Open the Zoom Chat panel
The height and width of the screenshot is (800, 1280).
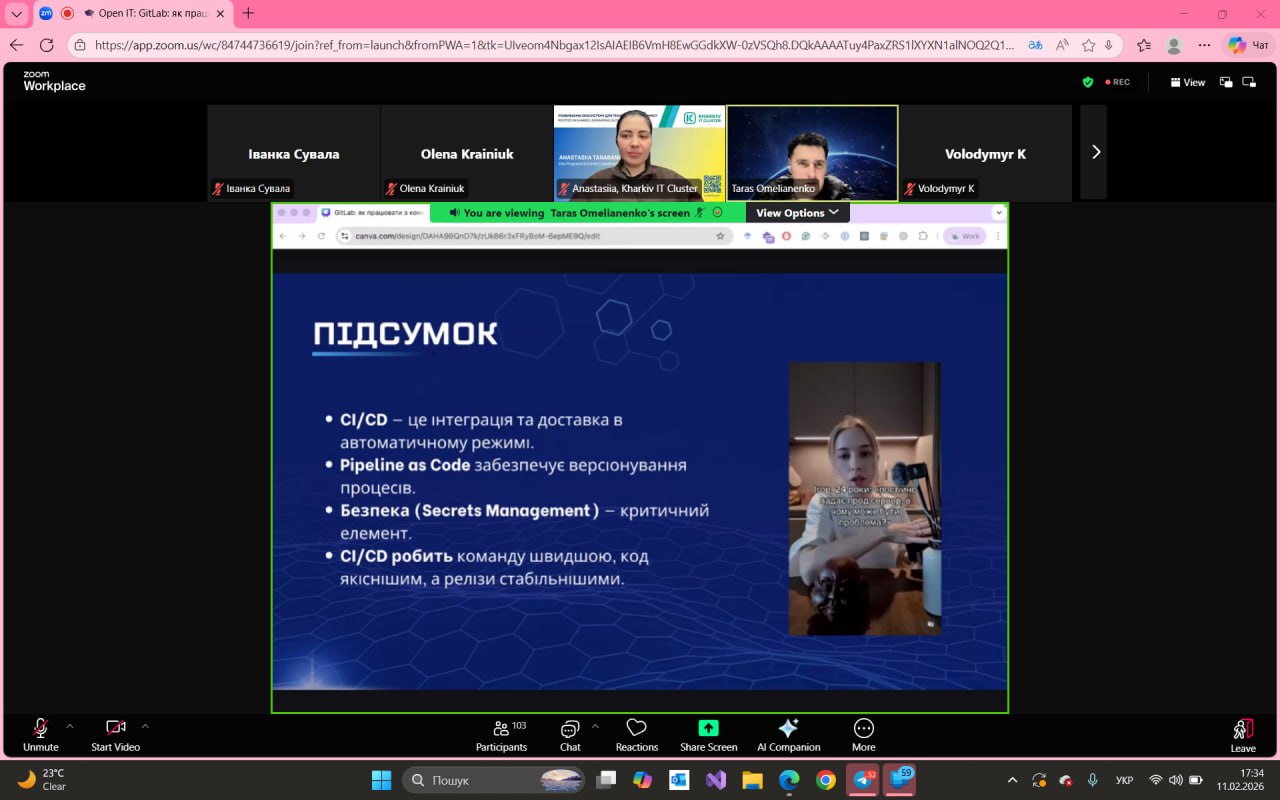pos(570,735)
